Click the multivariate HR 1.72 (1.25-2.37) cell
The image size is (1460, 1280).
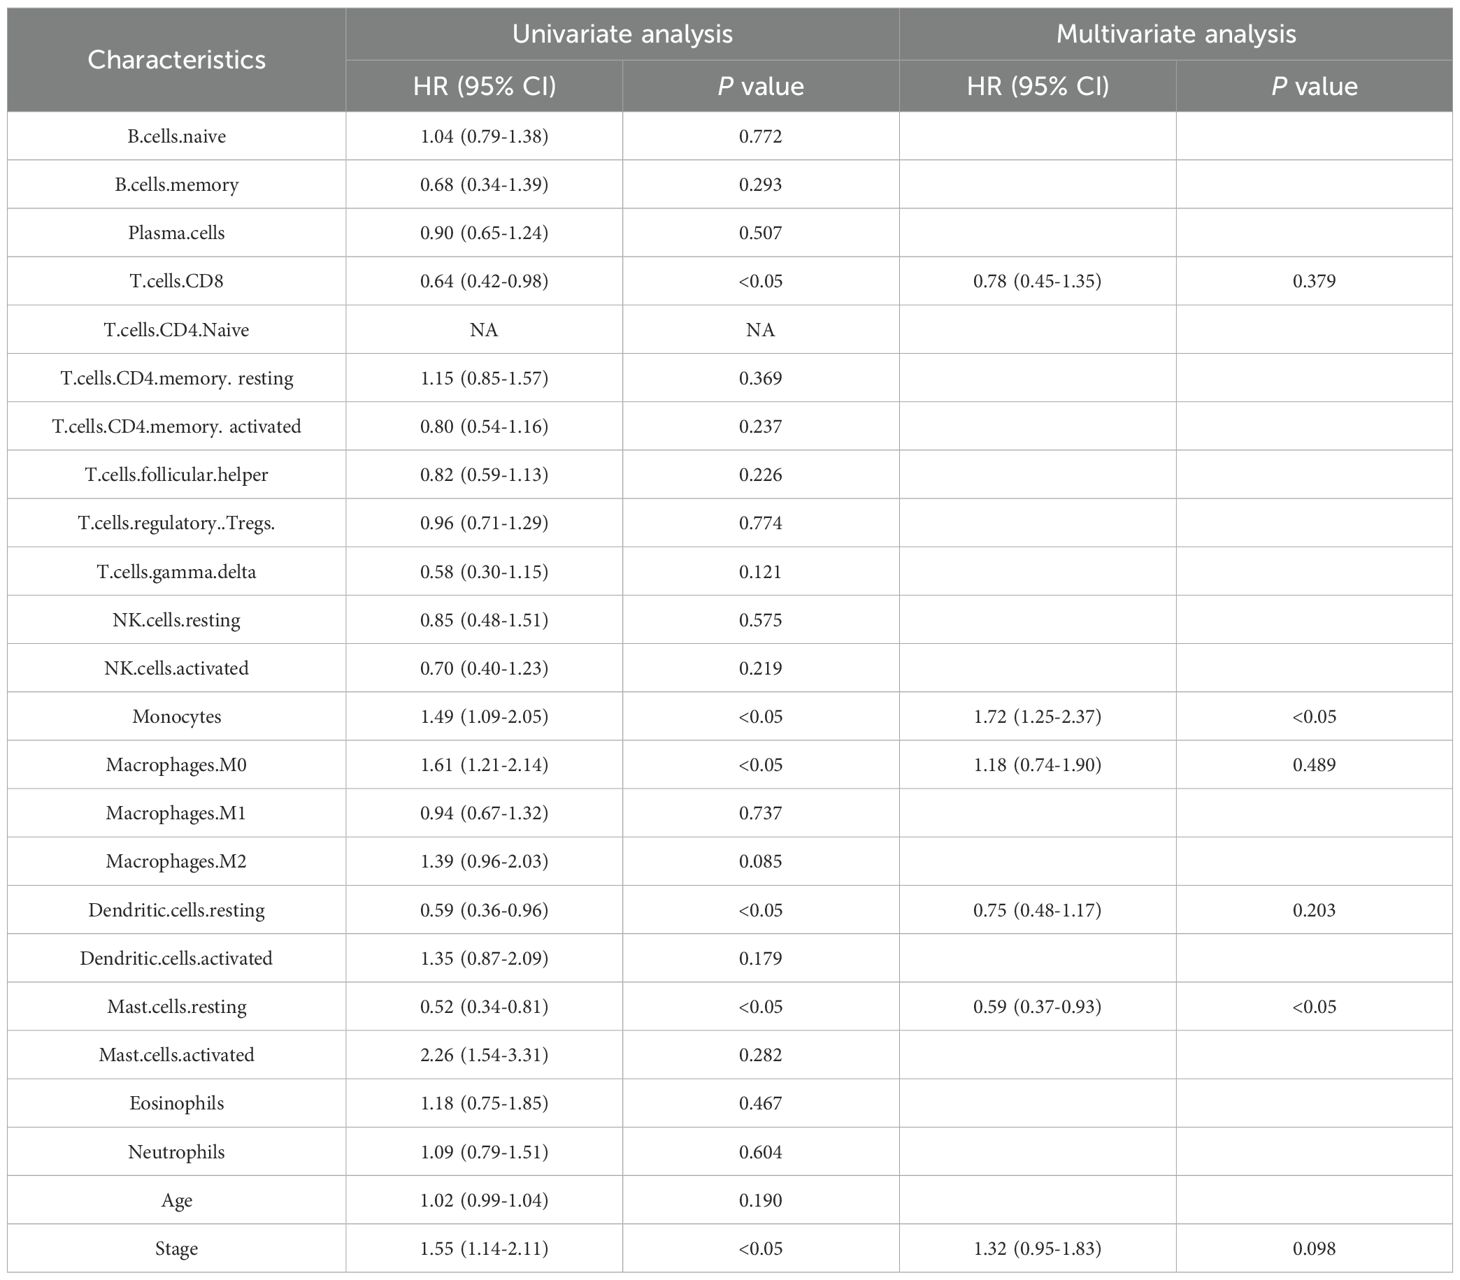[x=1037, y=717]
